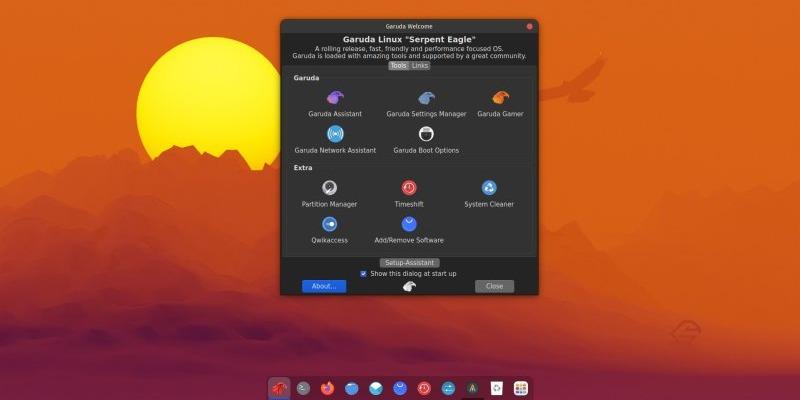This screenshot has width=800, height=400.
Task: Uncheck Show this dialog at start up
Action: pyautogui.click(x=363, y=274)
